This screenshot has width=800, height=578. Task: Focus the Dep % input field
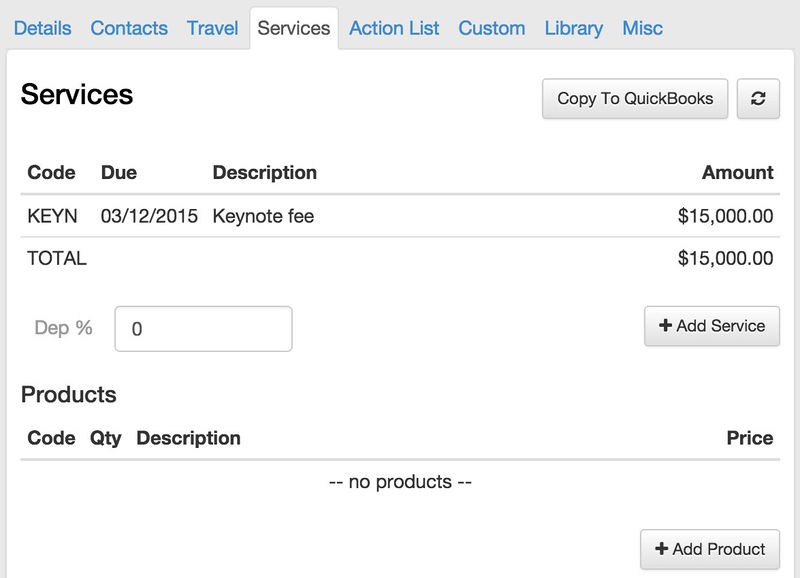(204, 329)
